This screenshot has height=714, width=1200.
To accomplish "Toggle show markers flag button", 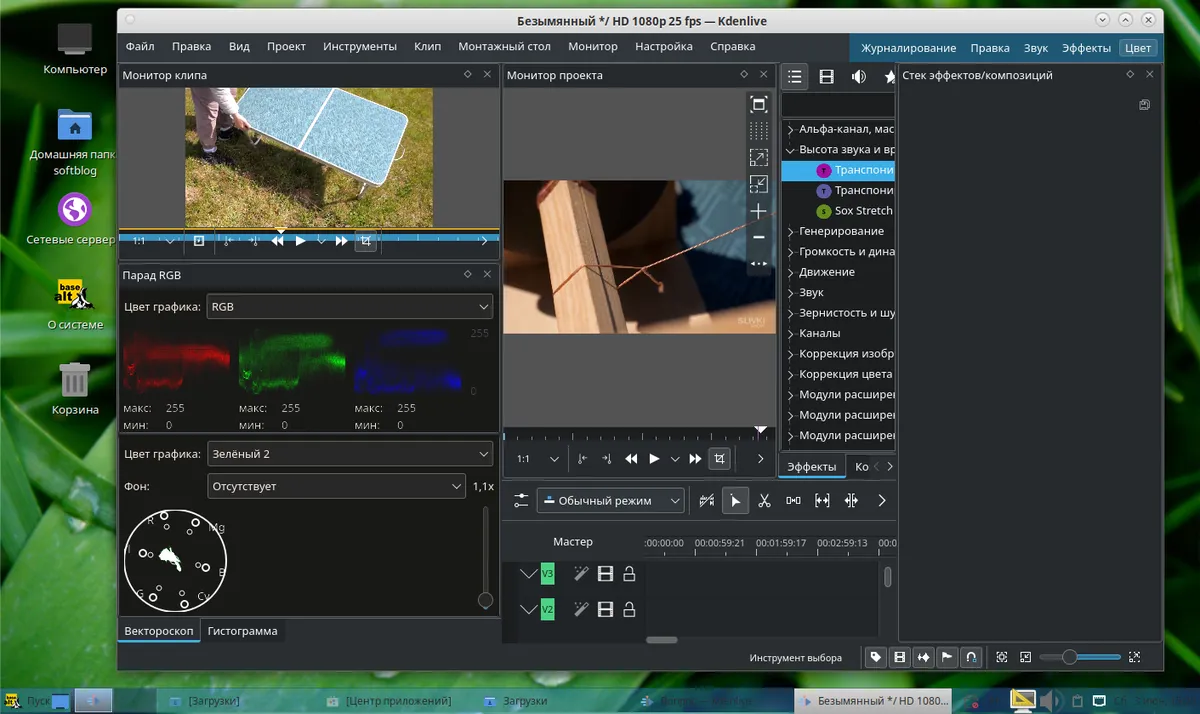I will [947, 657].
